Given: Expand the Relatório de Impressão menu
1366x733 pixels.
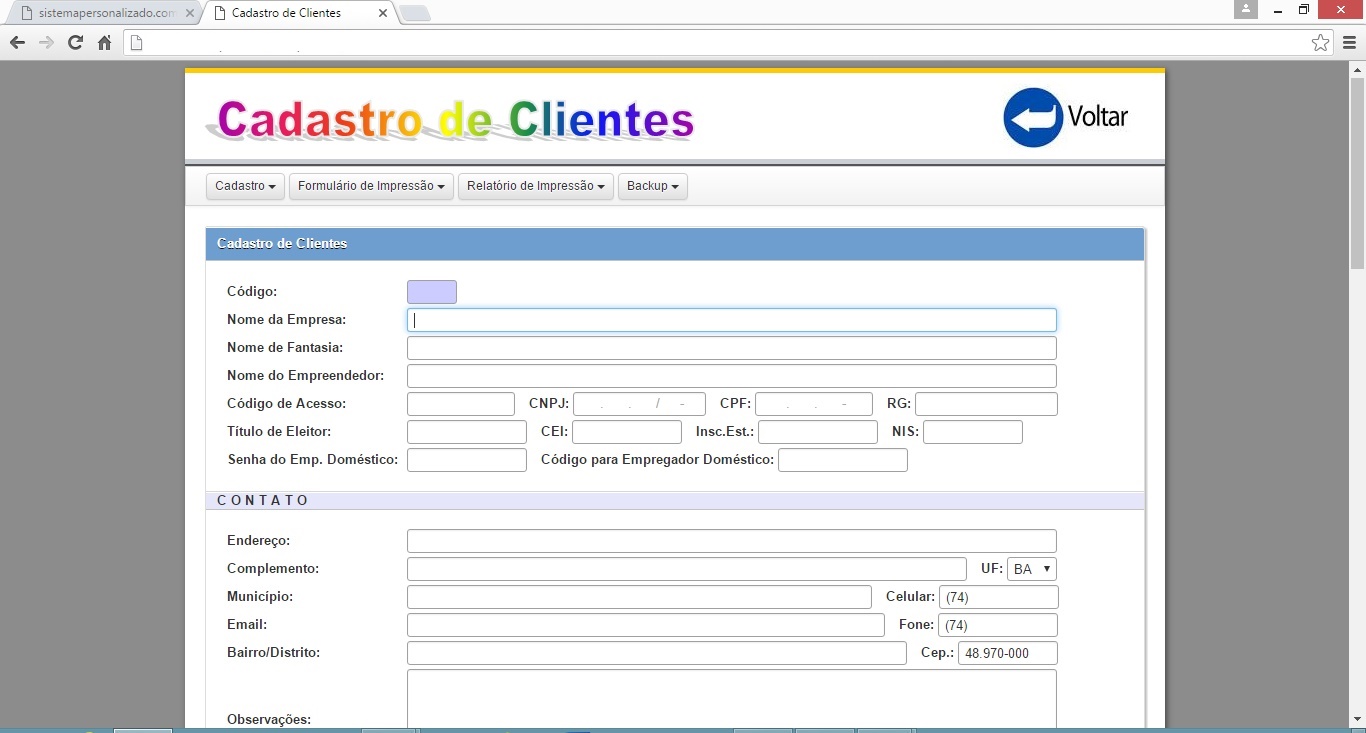Looking at the screenshot, I should (x=535, y=186).
